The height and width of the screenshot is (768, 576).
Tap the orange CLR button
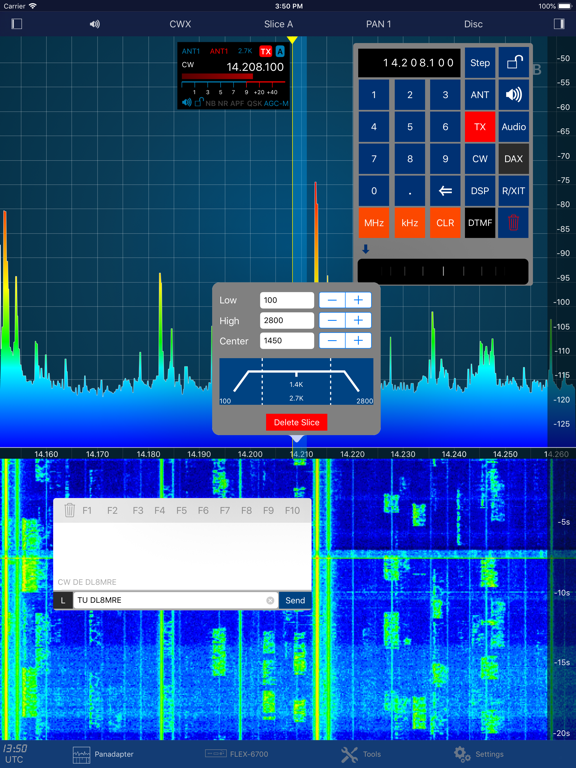tap(445, 223)
